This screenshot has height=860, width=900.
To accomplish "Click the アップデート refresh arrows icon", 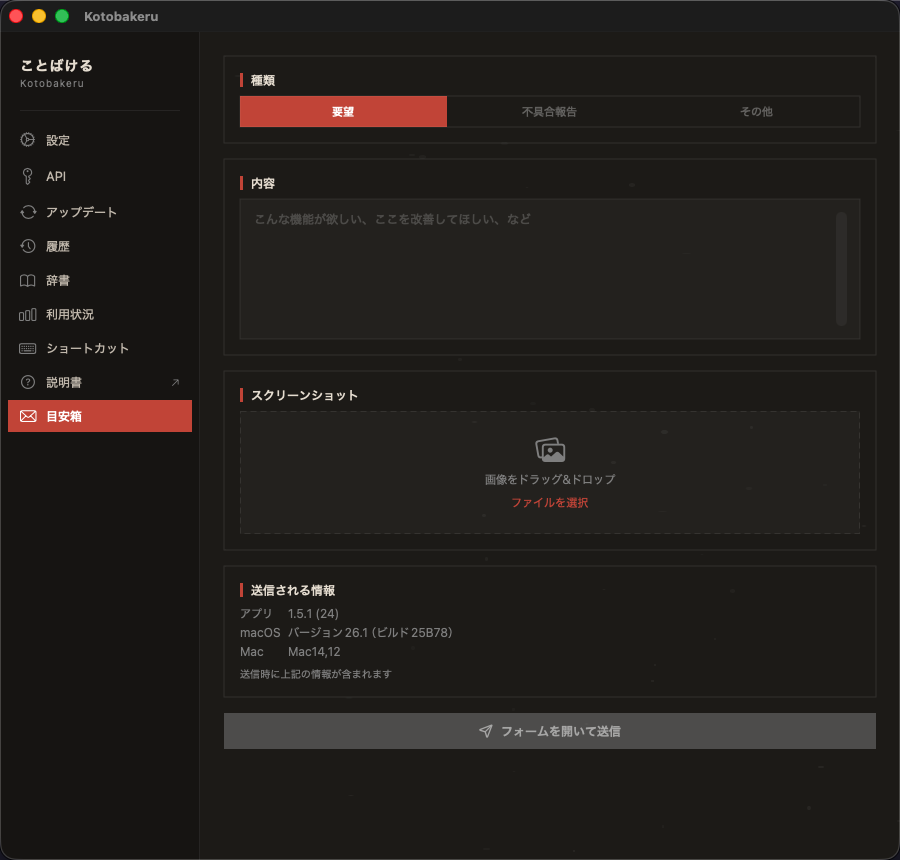I will [28, 212].
